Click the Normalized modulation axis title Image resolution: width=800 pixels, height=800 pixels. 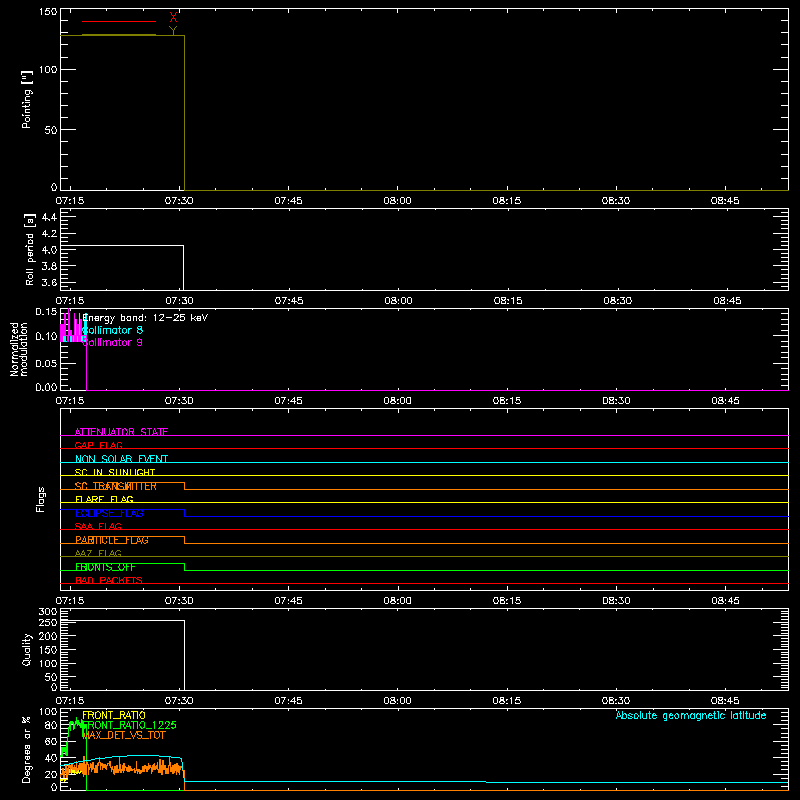pyautogui.click(x=18, y=349)
